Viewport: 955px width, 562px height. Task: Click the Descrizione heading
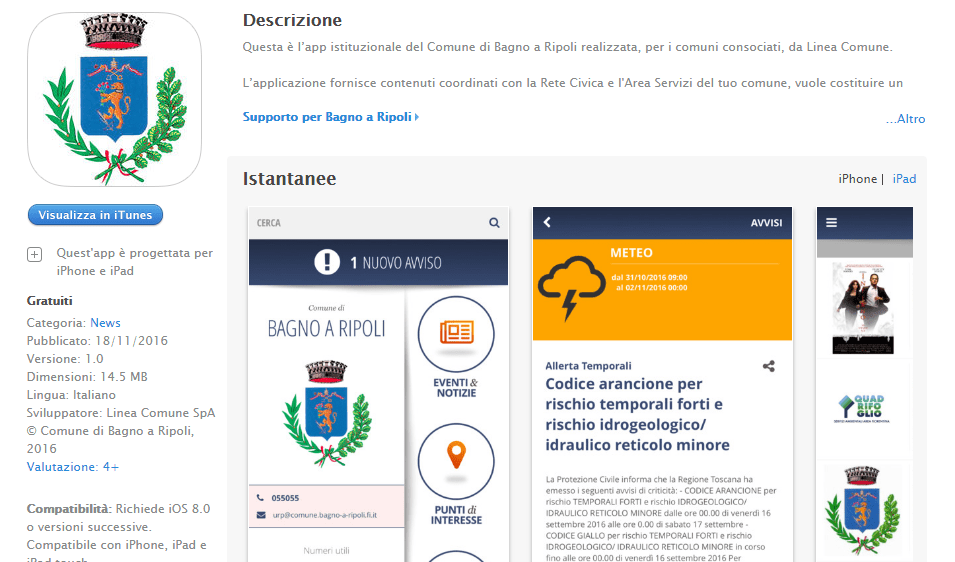[292, 20]
